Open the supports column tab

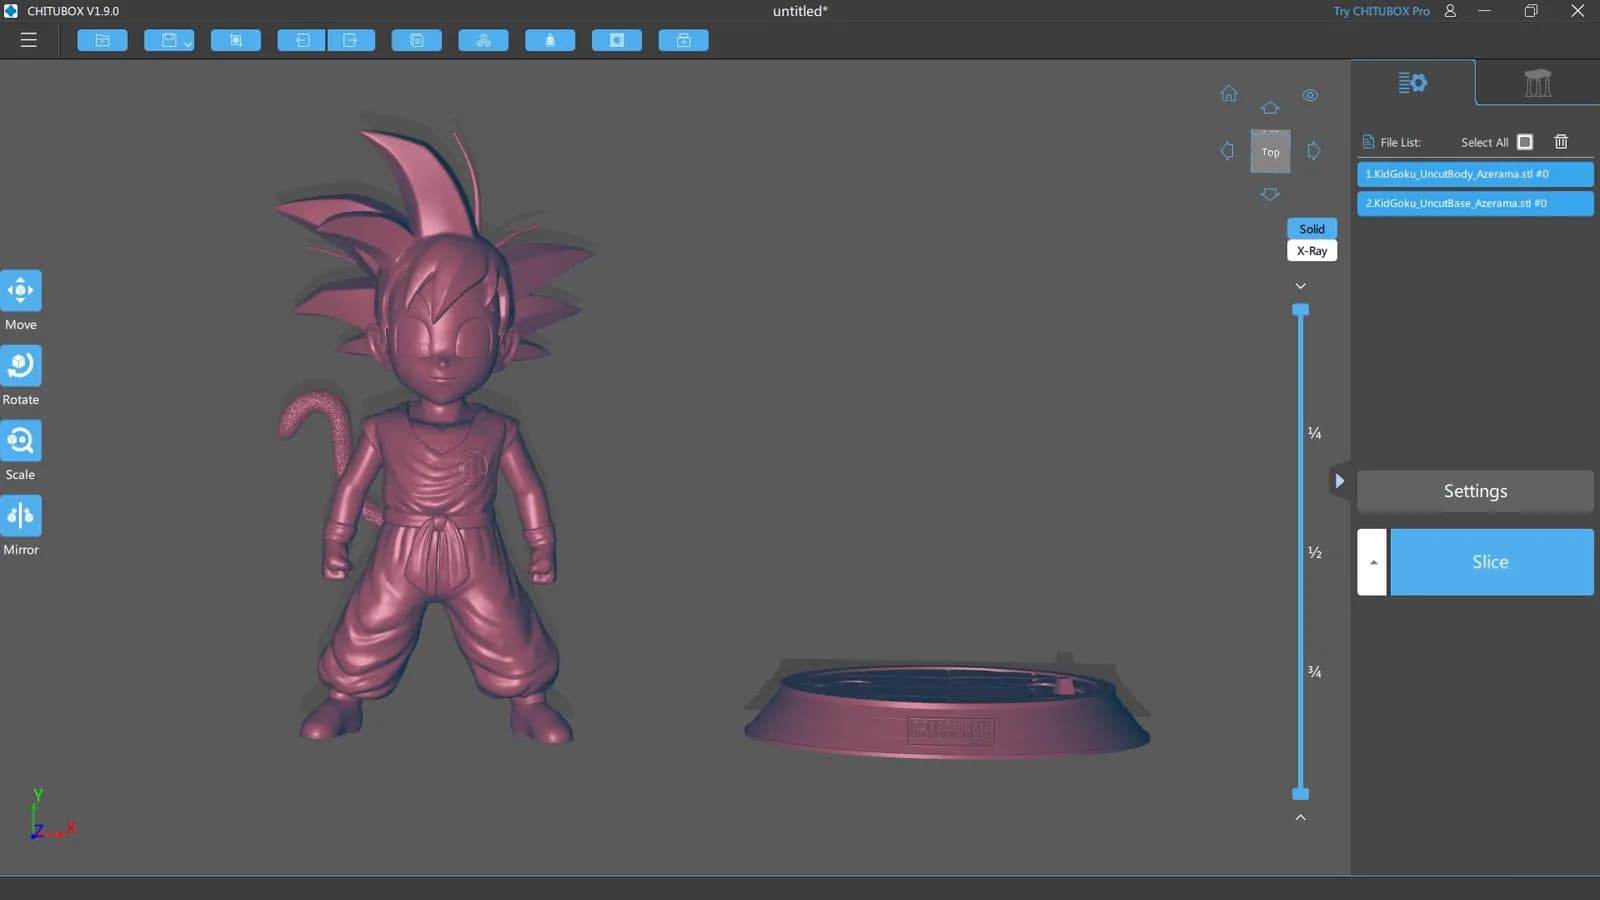click(1538, 83)
